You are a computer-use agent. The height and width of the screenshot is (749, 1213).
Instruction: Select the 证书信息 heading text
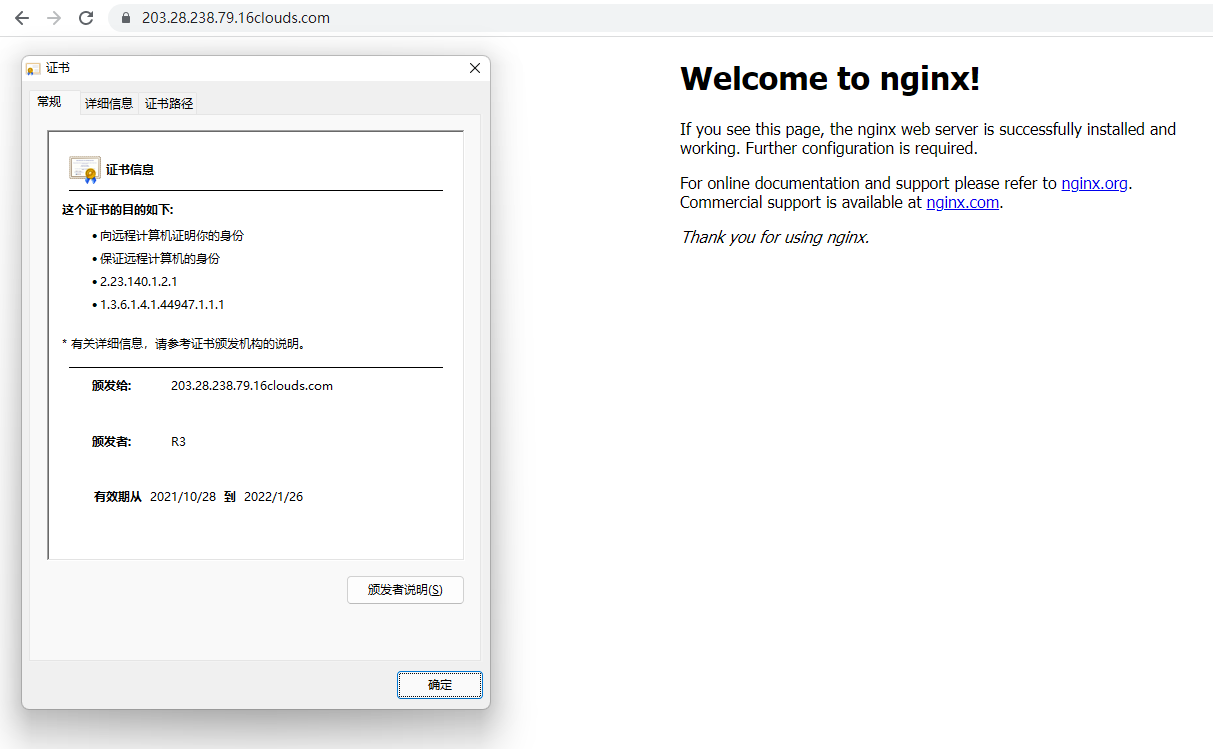130,170
